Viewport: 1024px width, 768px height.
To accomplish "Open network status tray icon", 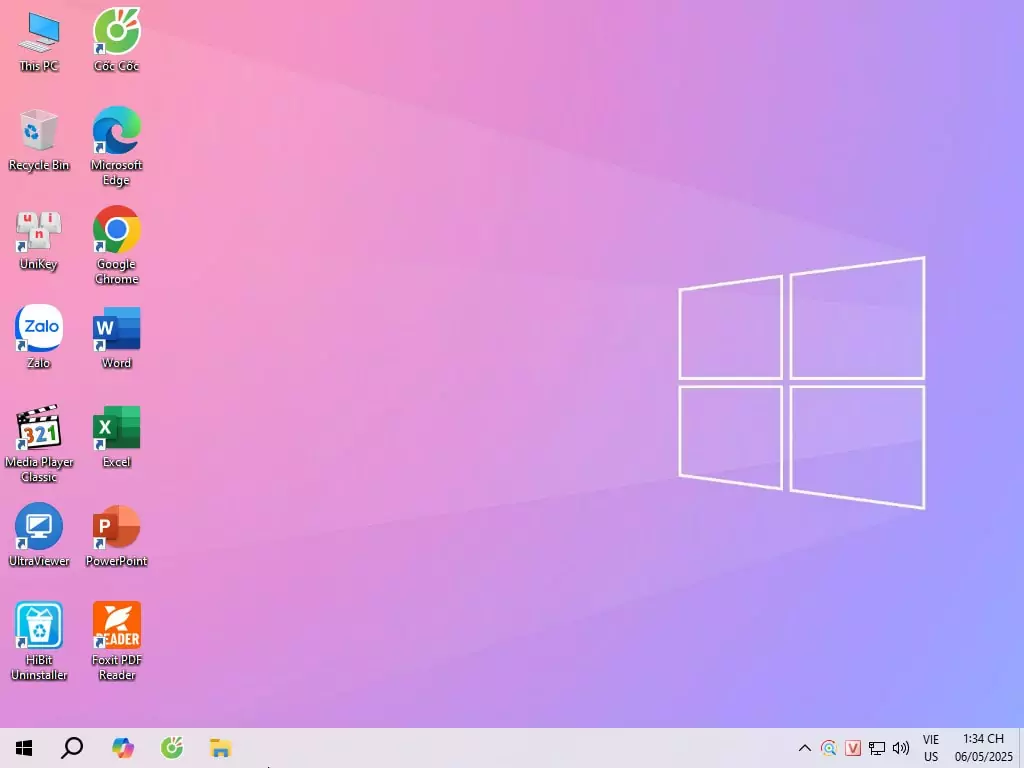I will coord(876,748).
